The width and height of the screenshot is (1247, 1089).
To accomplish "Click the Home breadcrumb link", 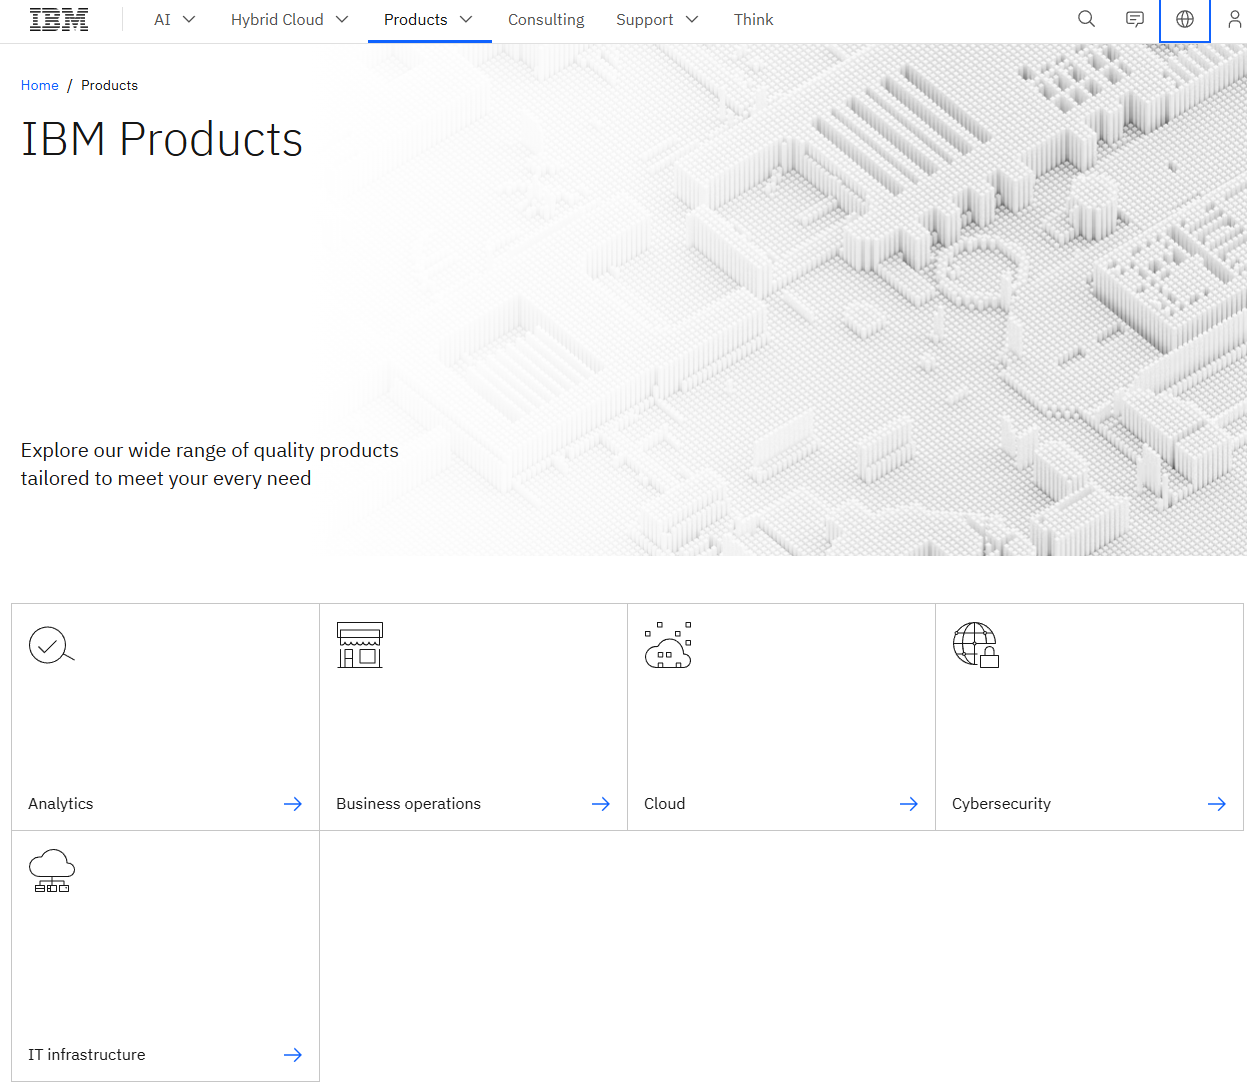I will pyautogui.click(x=39, y=85).
